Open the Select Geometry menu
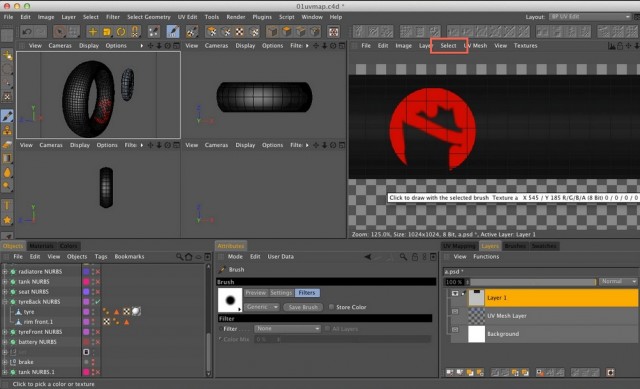Image resolution: width=640 pixels, height=389 pixels. [x=149, y=17]
